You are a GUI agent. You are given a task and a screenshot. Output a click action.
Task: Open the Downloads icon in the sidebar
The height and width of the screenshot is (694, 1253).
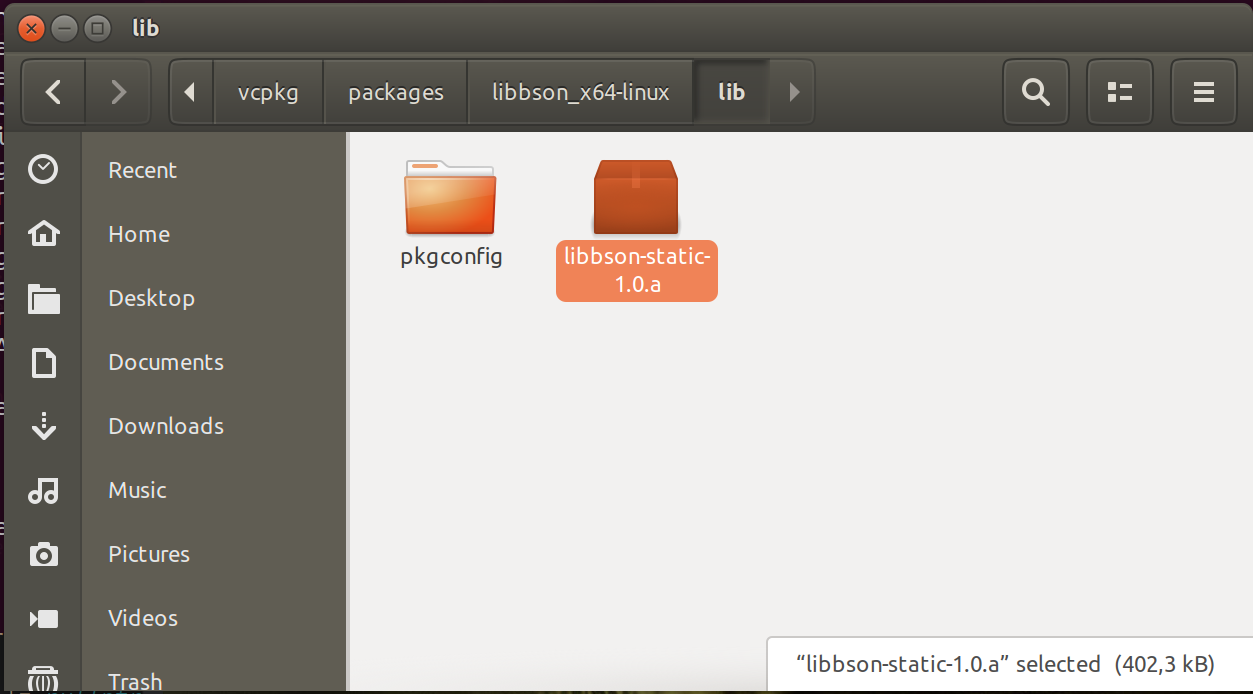click(43, 425)
